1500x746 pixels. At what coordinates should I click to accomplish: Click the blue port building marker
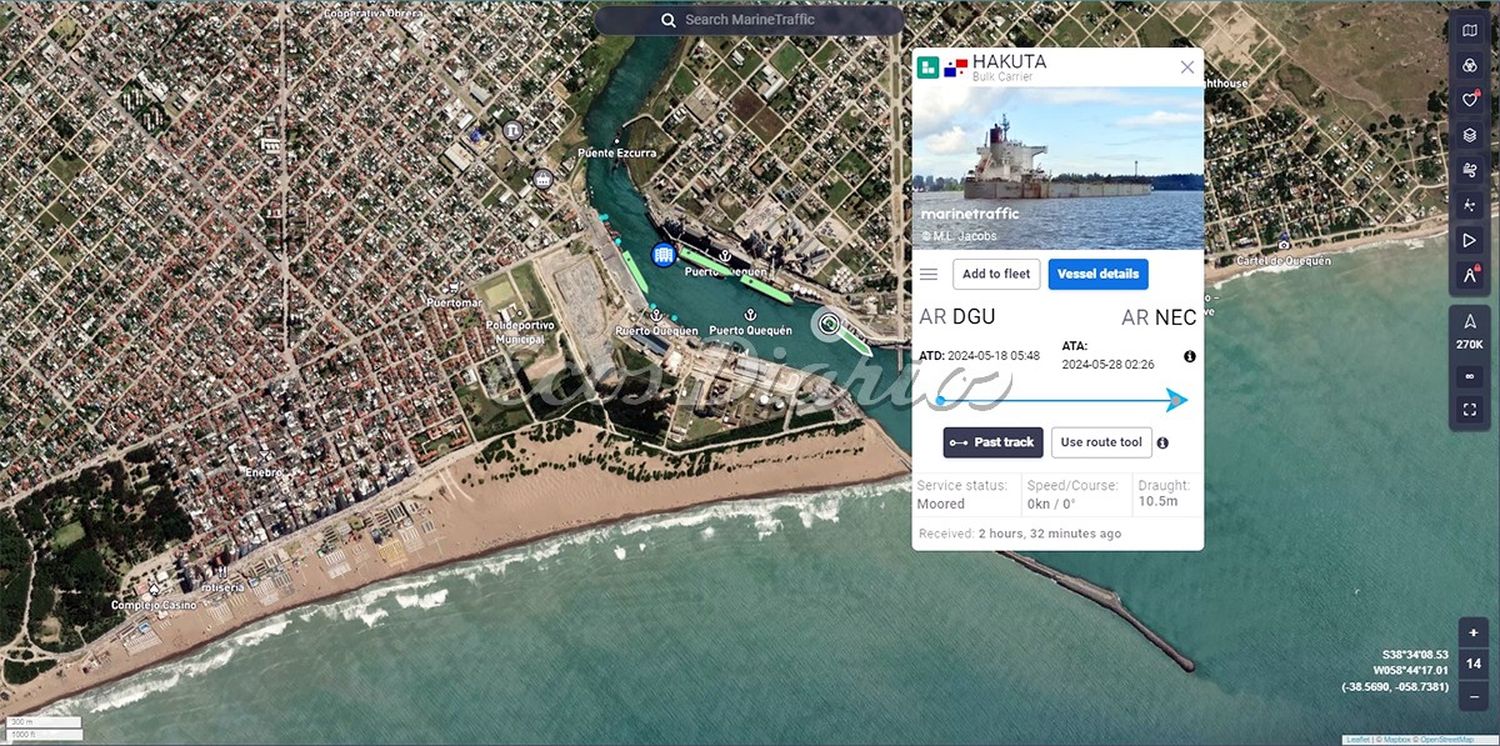click(663, 254)
